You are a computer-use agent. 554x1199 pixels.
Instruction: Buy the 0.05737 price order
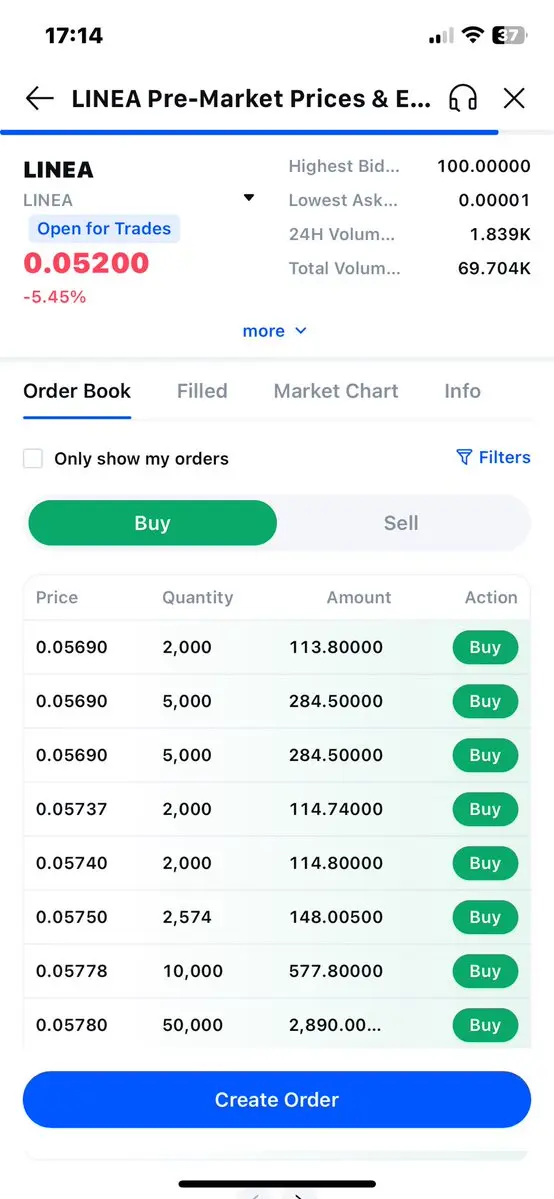click(x=485, y=809)
